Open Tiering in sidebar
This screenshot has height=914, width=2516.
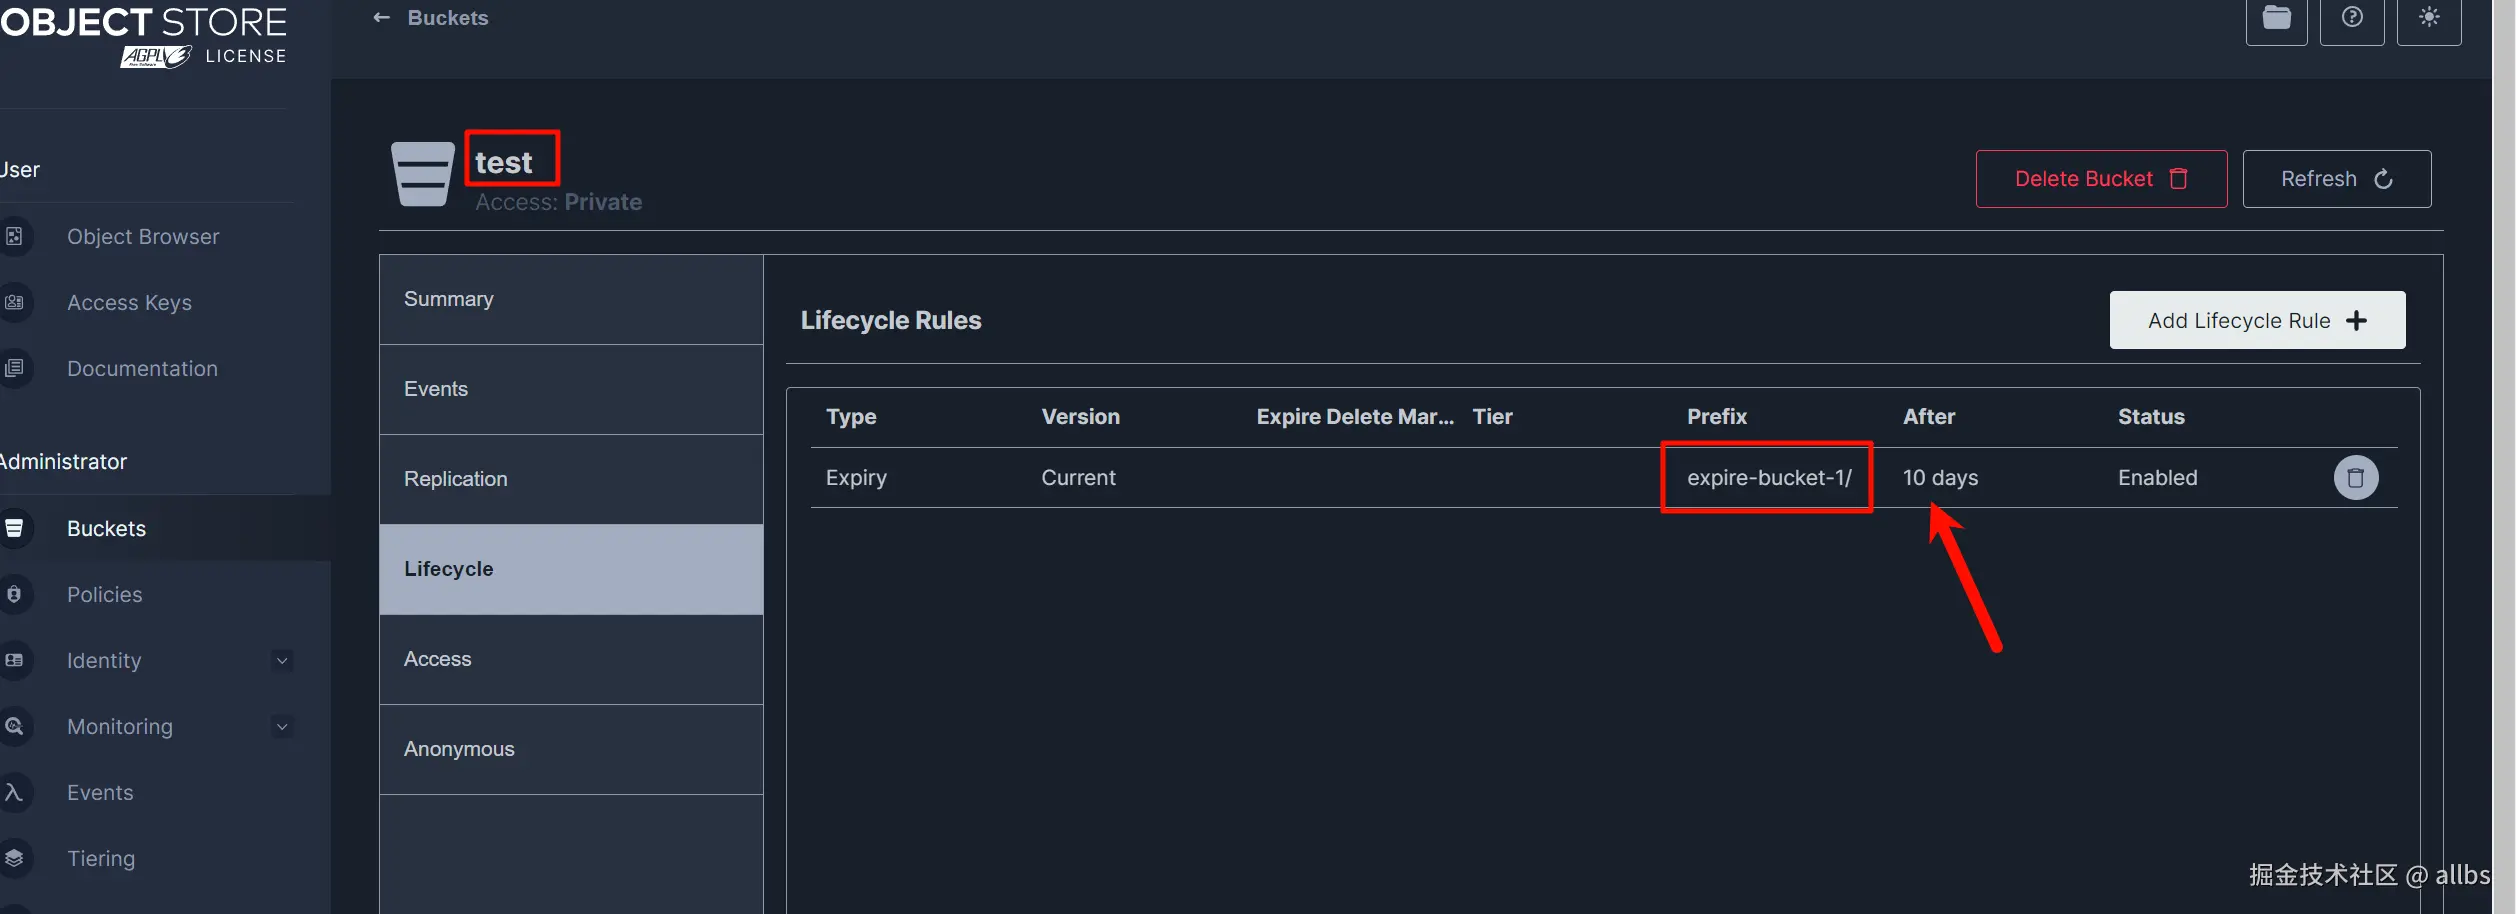100,859
